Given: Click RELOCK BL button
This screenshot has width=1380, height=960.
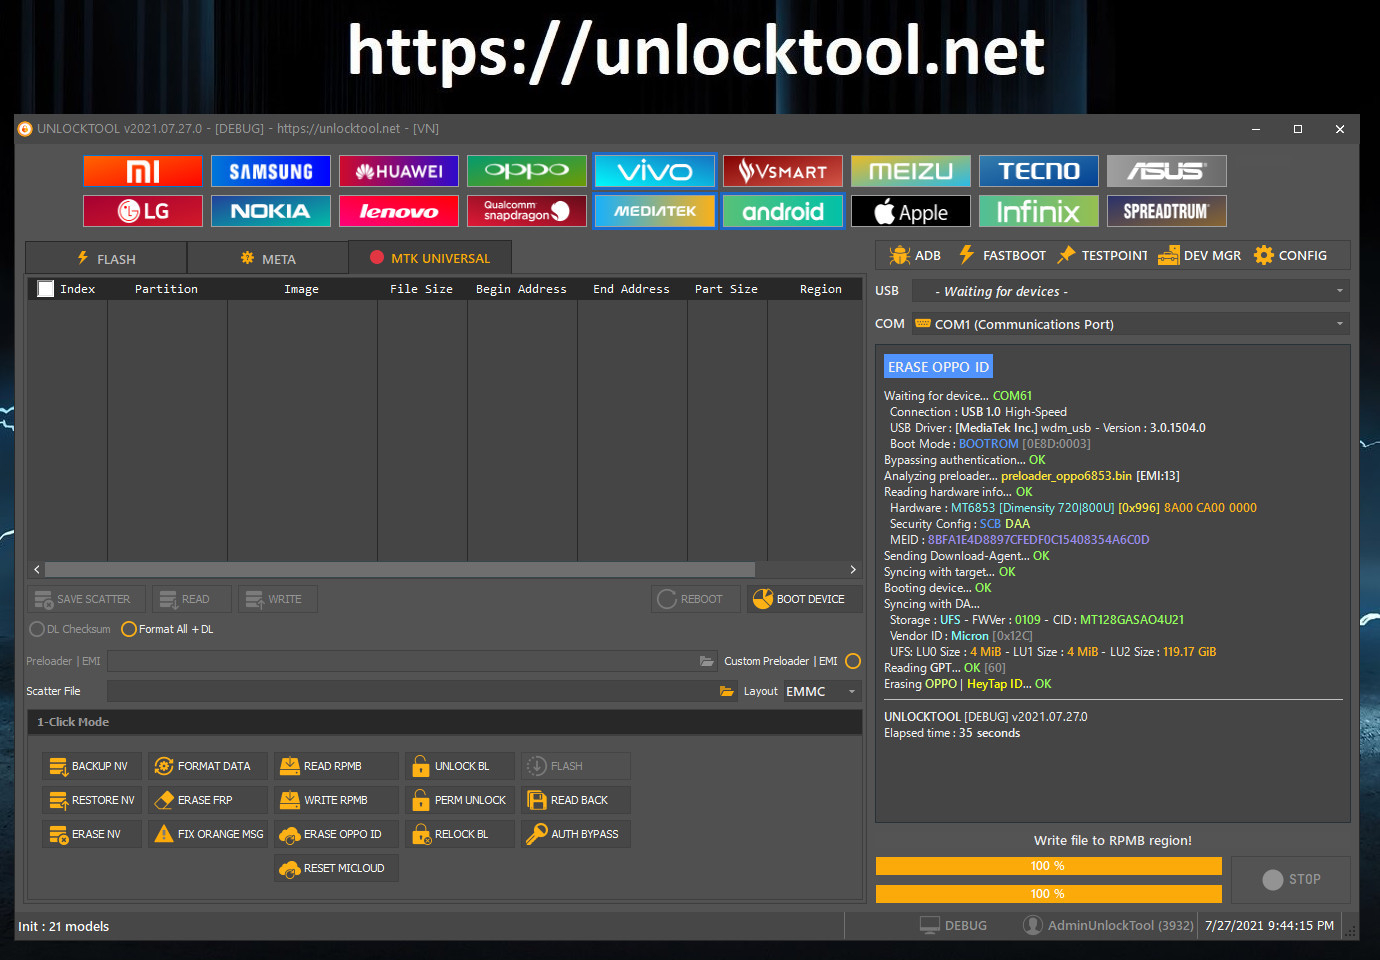Looking at the screenshot, I should [x=460, y=834].
